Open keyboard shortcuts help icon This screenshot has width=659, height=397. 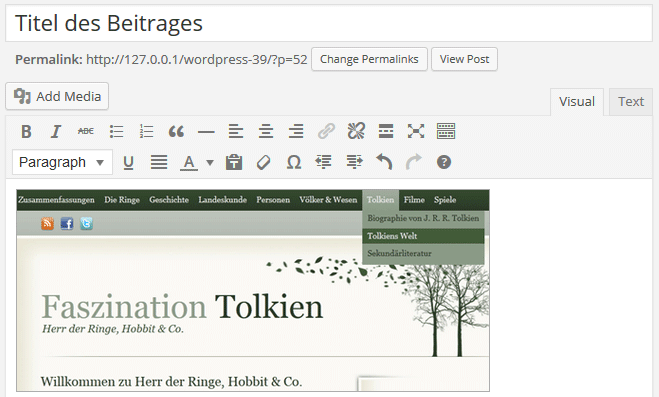click(444, 162)
